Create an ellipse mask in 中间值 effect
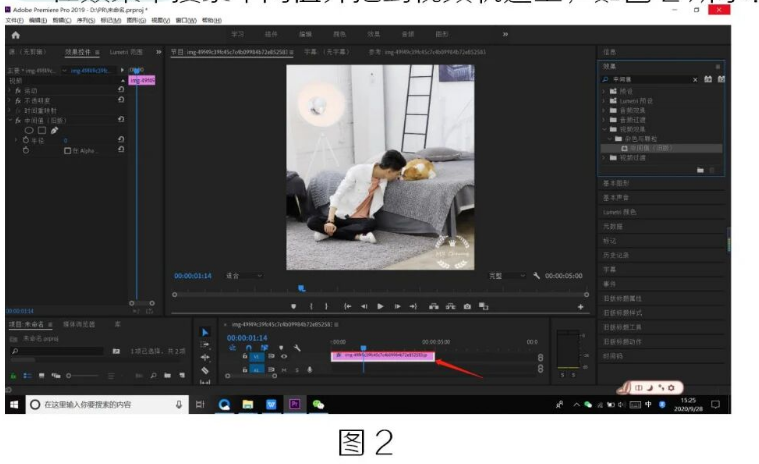 click(29, 130)
